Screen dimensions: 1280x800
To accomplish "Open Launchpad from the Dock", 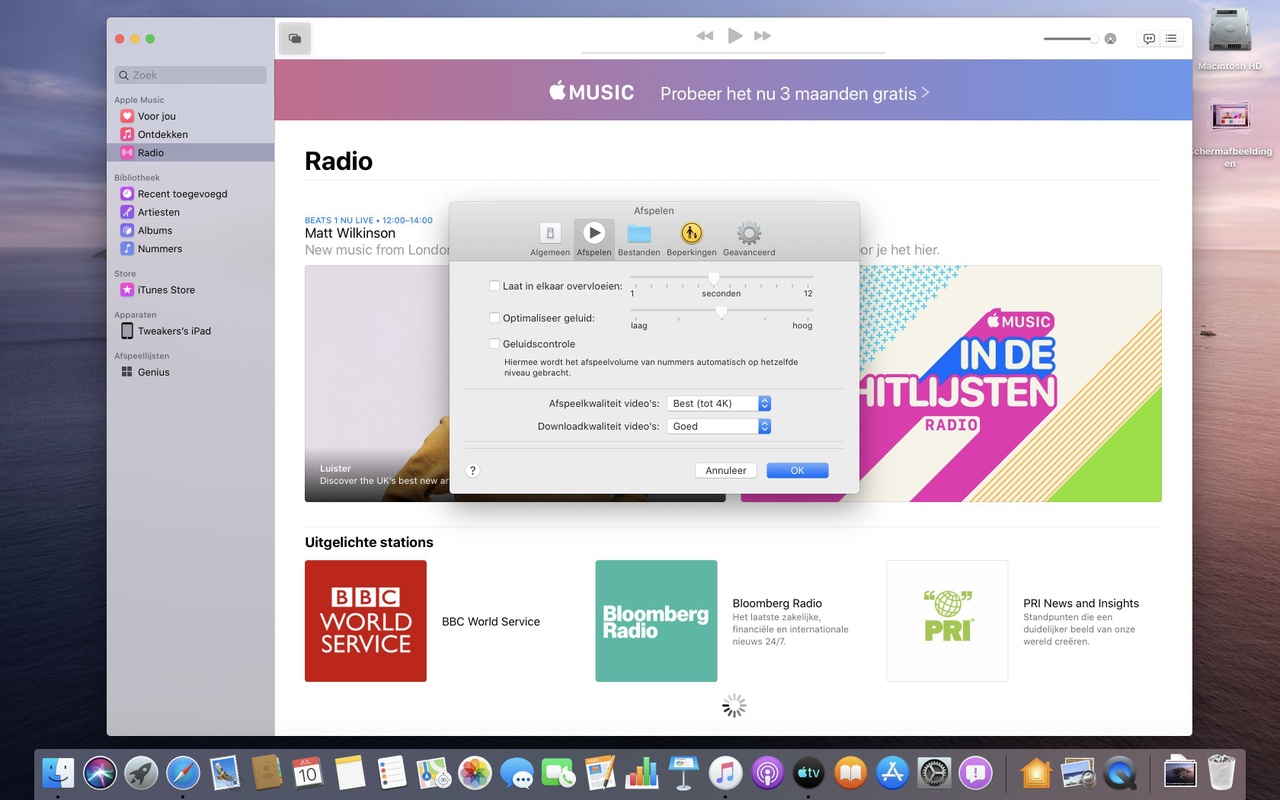I will [x=141, y=773].
